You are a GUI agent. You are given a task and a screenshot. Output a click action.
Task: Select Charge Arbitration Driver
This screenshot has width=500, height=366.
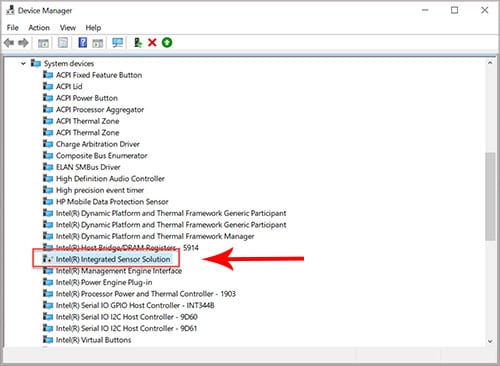pos(98,144)
